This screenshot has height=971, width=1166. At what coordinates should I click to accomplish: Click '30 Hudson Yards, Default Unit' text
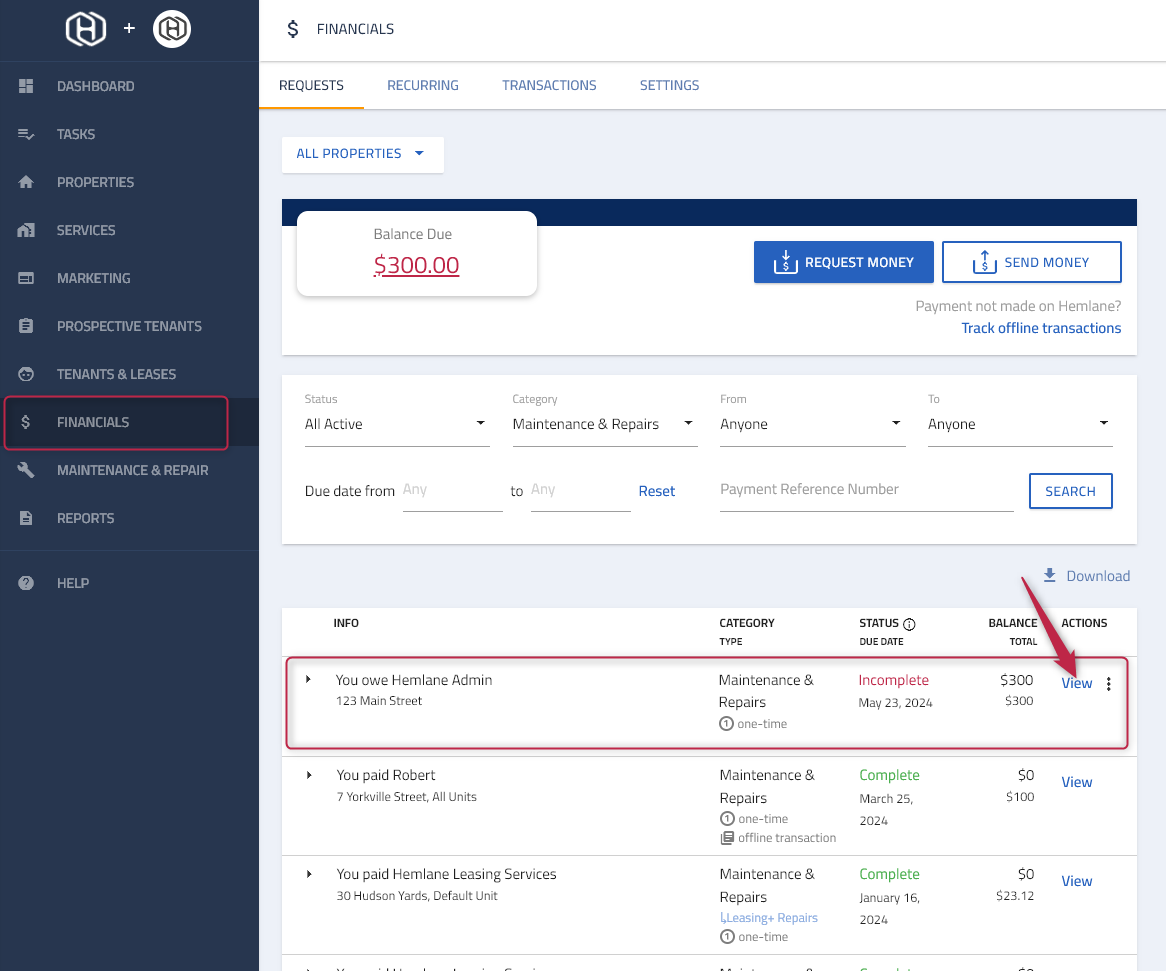(416, 896)
